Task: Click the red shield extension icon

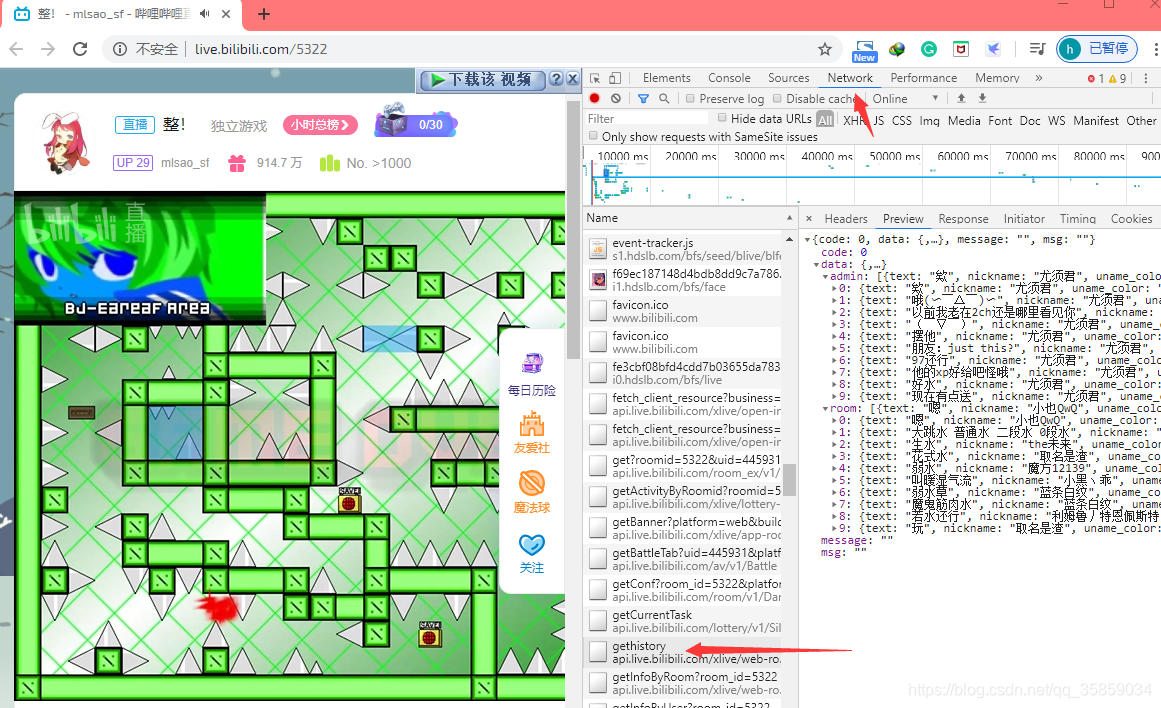Action: point(961,49)
